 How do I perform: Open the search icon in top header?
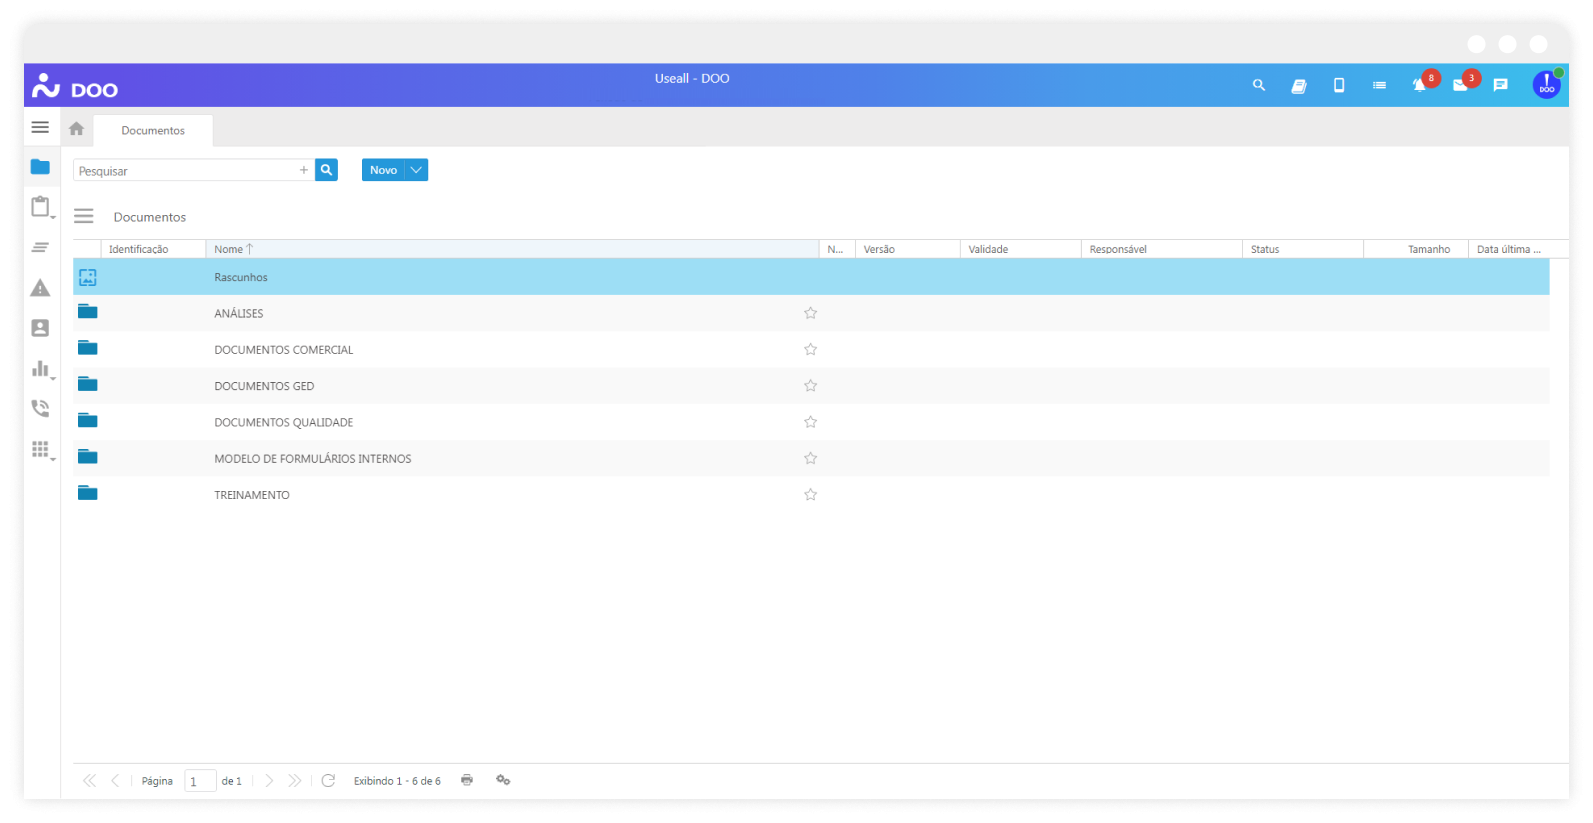[1259, 86]
